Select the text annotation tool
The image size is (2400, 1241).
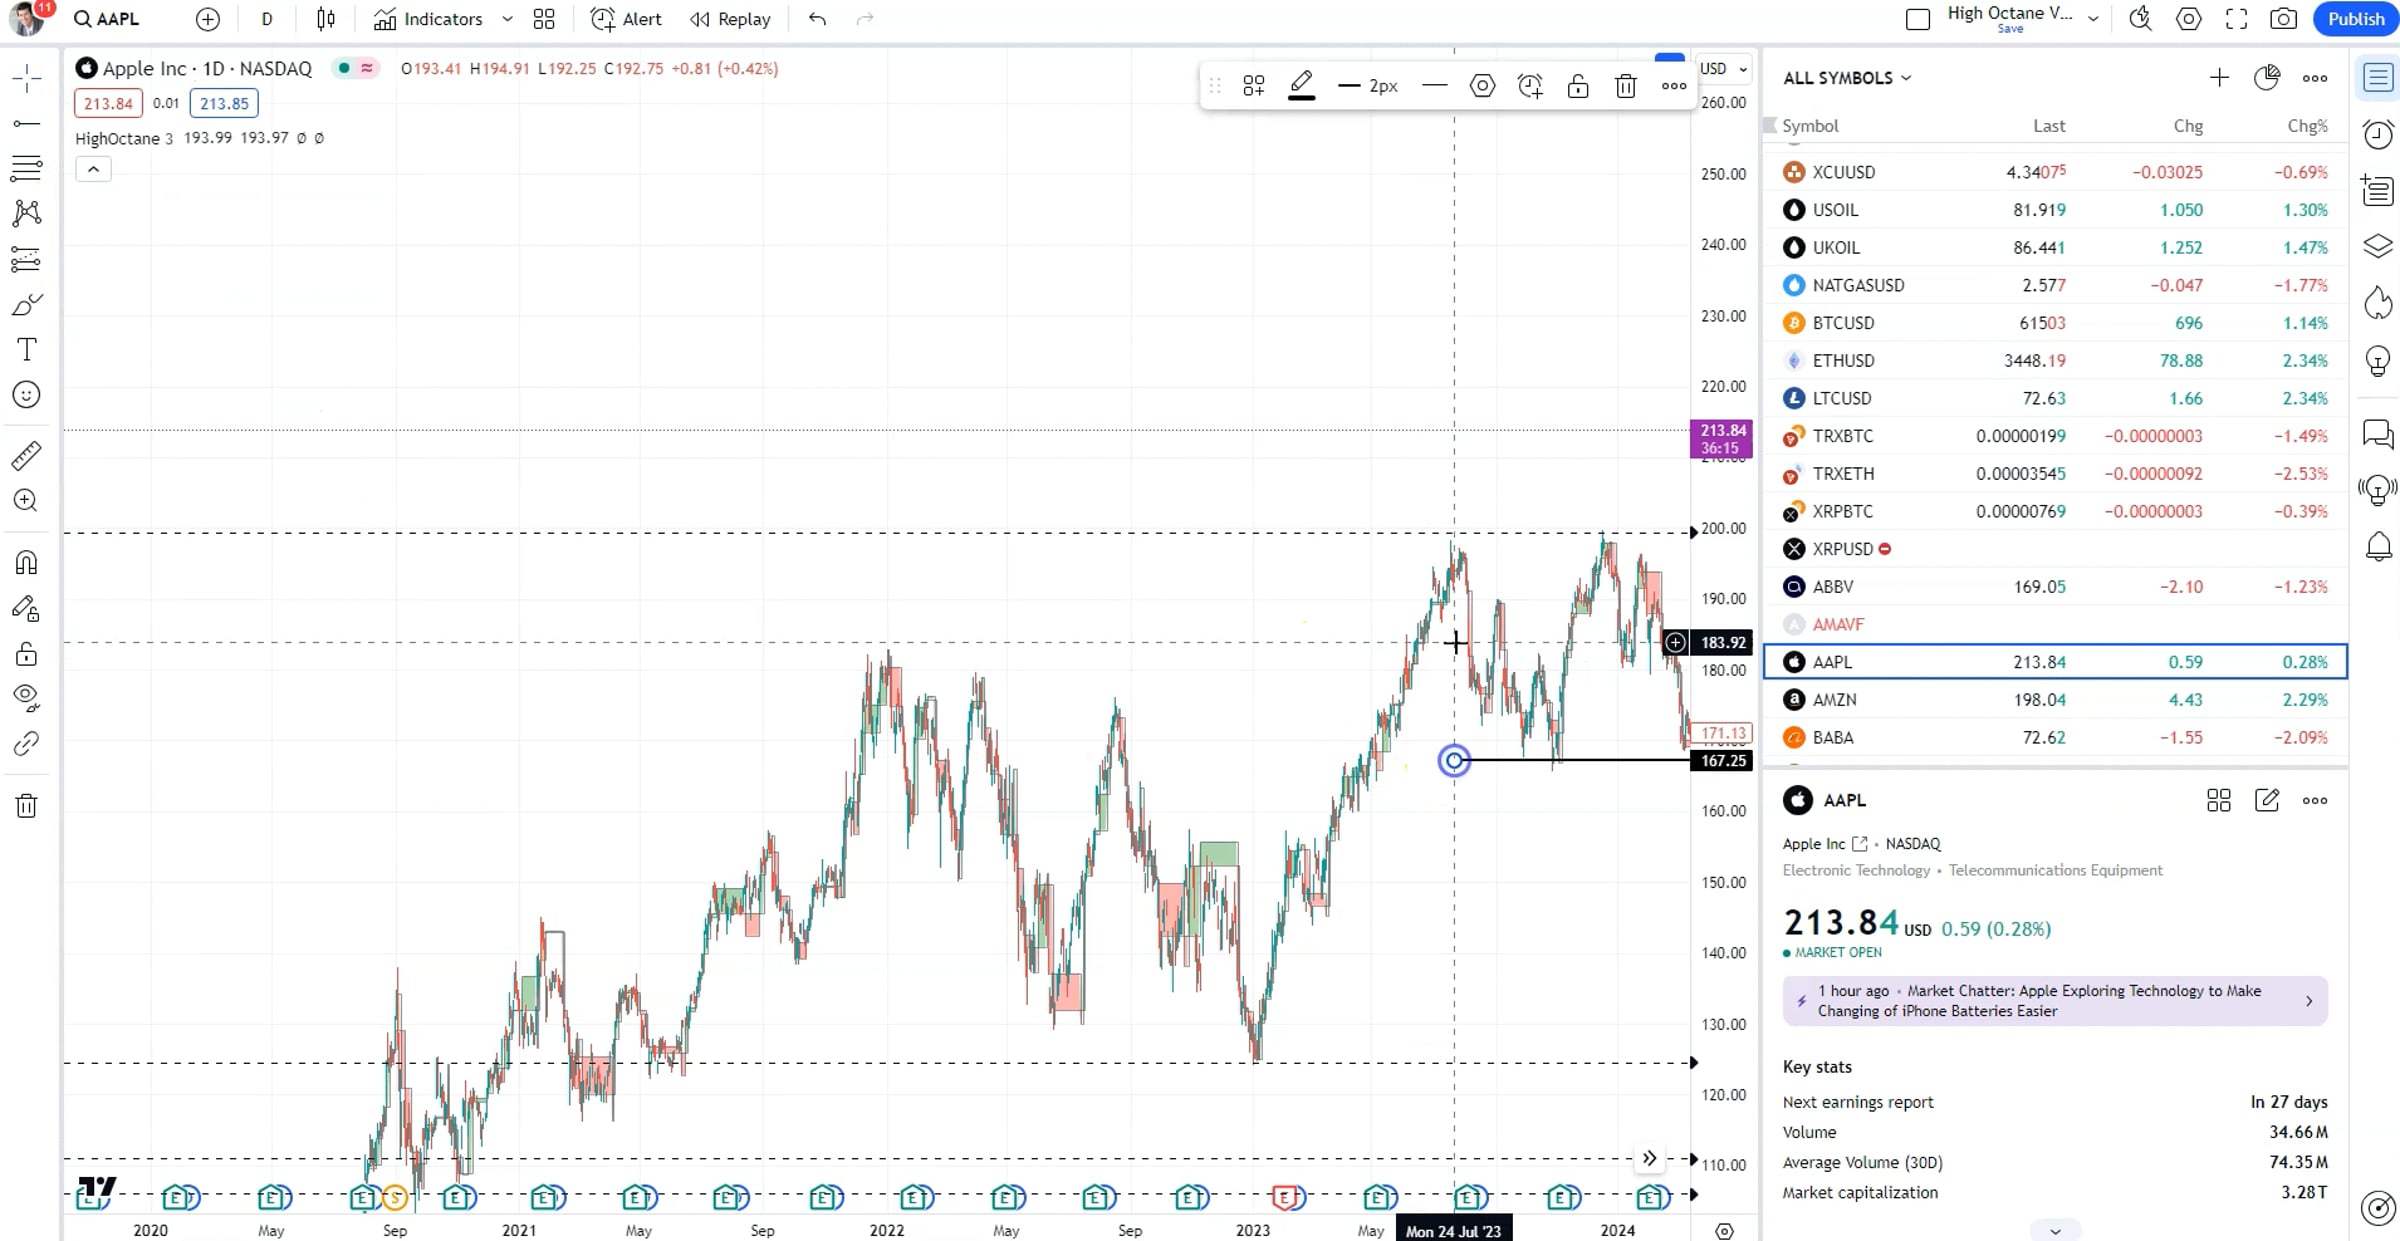tap(26, 350)
